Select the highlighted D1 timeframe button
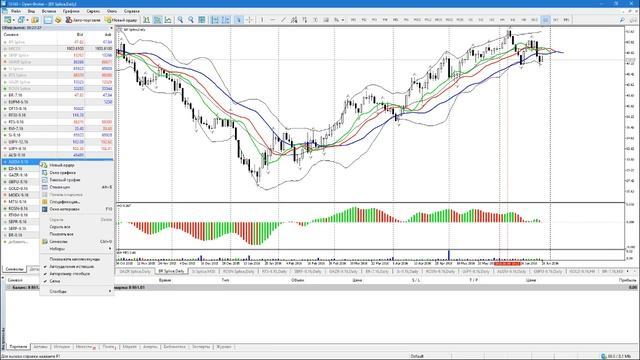 (545, 20)
